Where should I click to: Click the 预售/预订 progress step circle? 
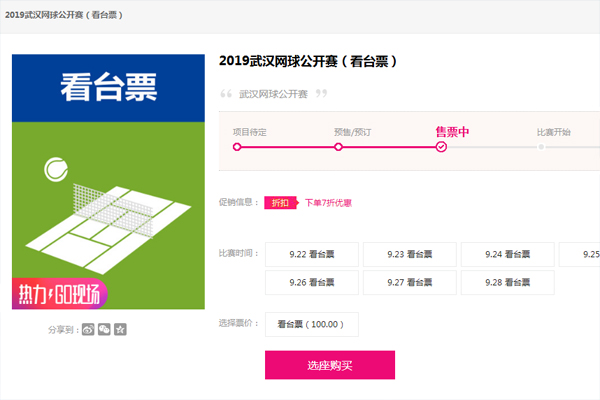pos(338,147)
